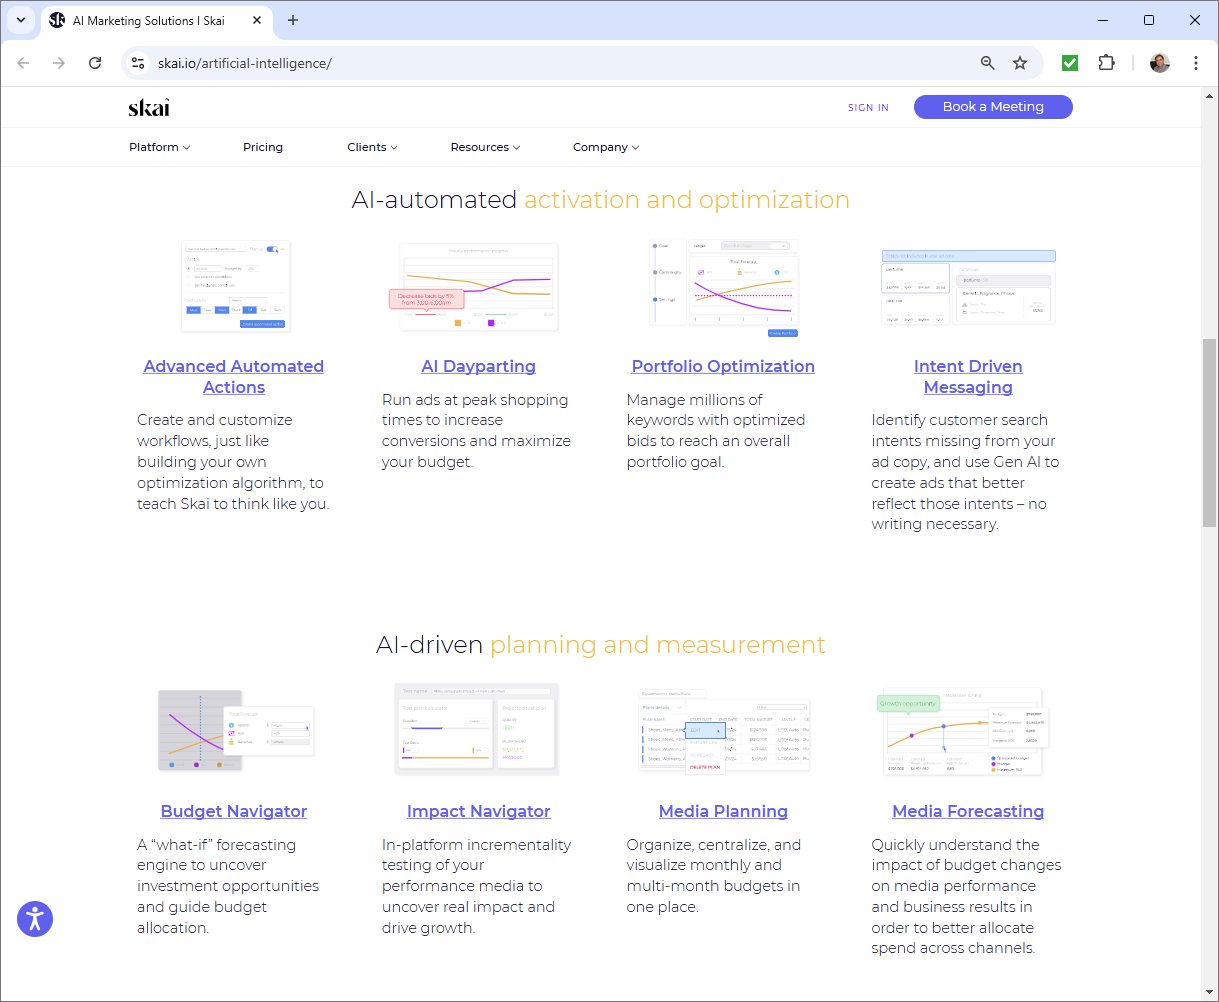The height and width of the screenshot is (1002, 1219).
Task: Click the Budget Navigator graph illustration
Action: (236, 730)
